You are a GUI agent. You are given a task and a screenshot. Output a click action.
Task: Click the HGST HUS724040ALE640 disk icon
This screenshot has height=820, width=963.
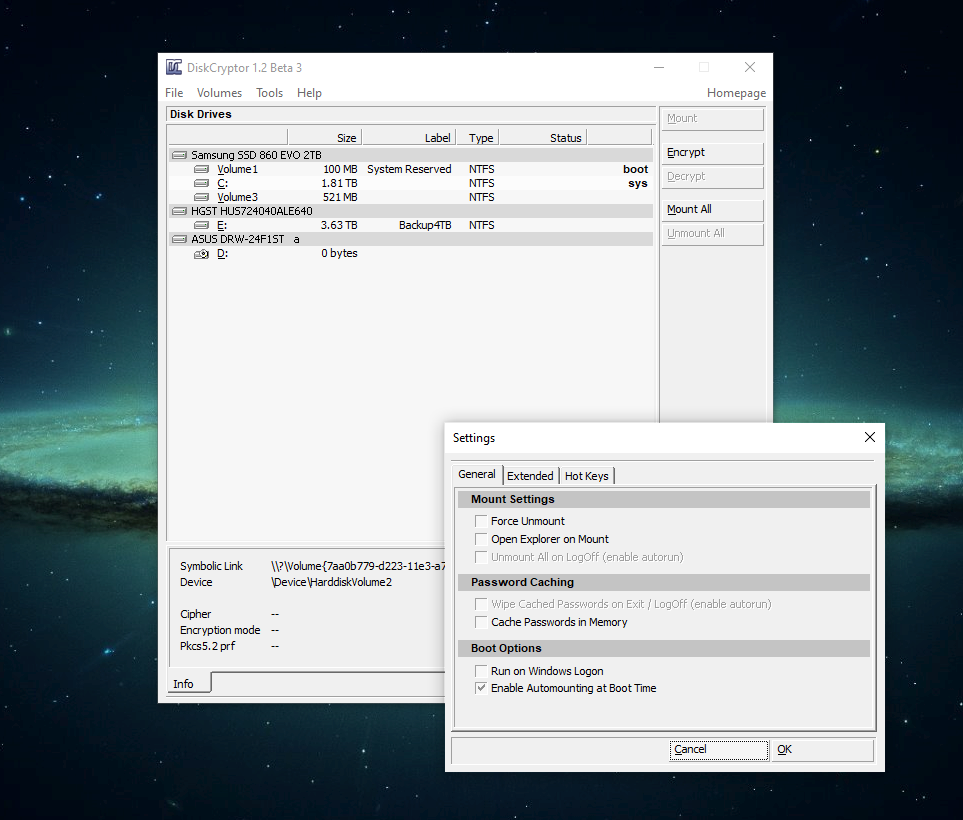pyautogui.click(x=179, y=211)
